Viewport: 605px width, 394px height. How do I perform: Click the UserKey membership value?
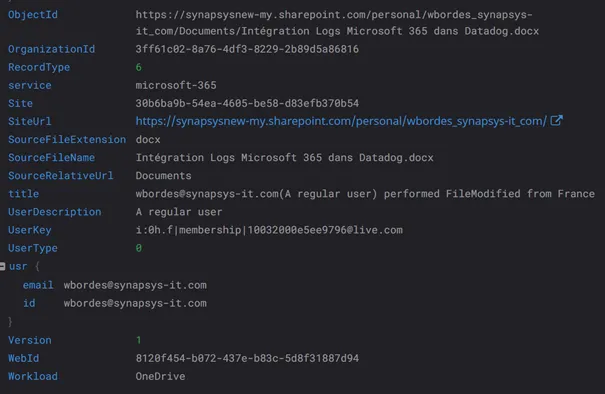(269, 230)
